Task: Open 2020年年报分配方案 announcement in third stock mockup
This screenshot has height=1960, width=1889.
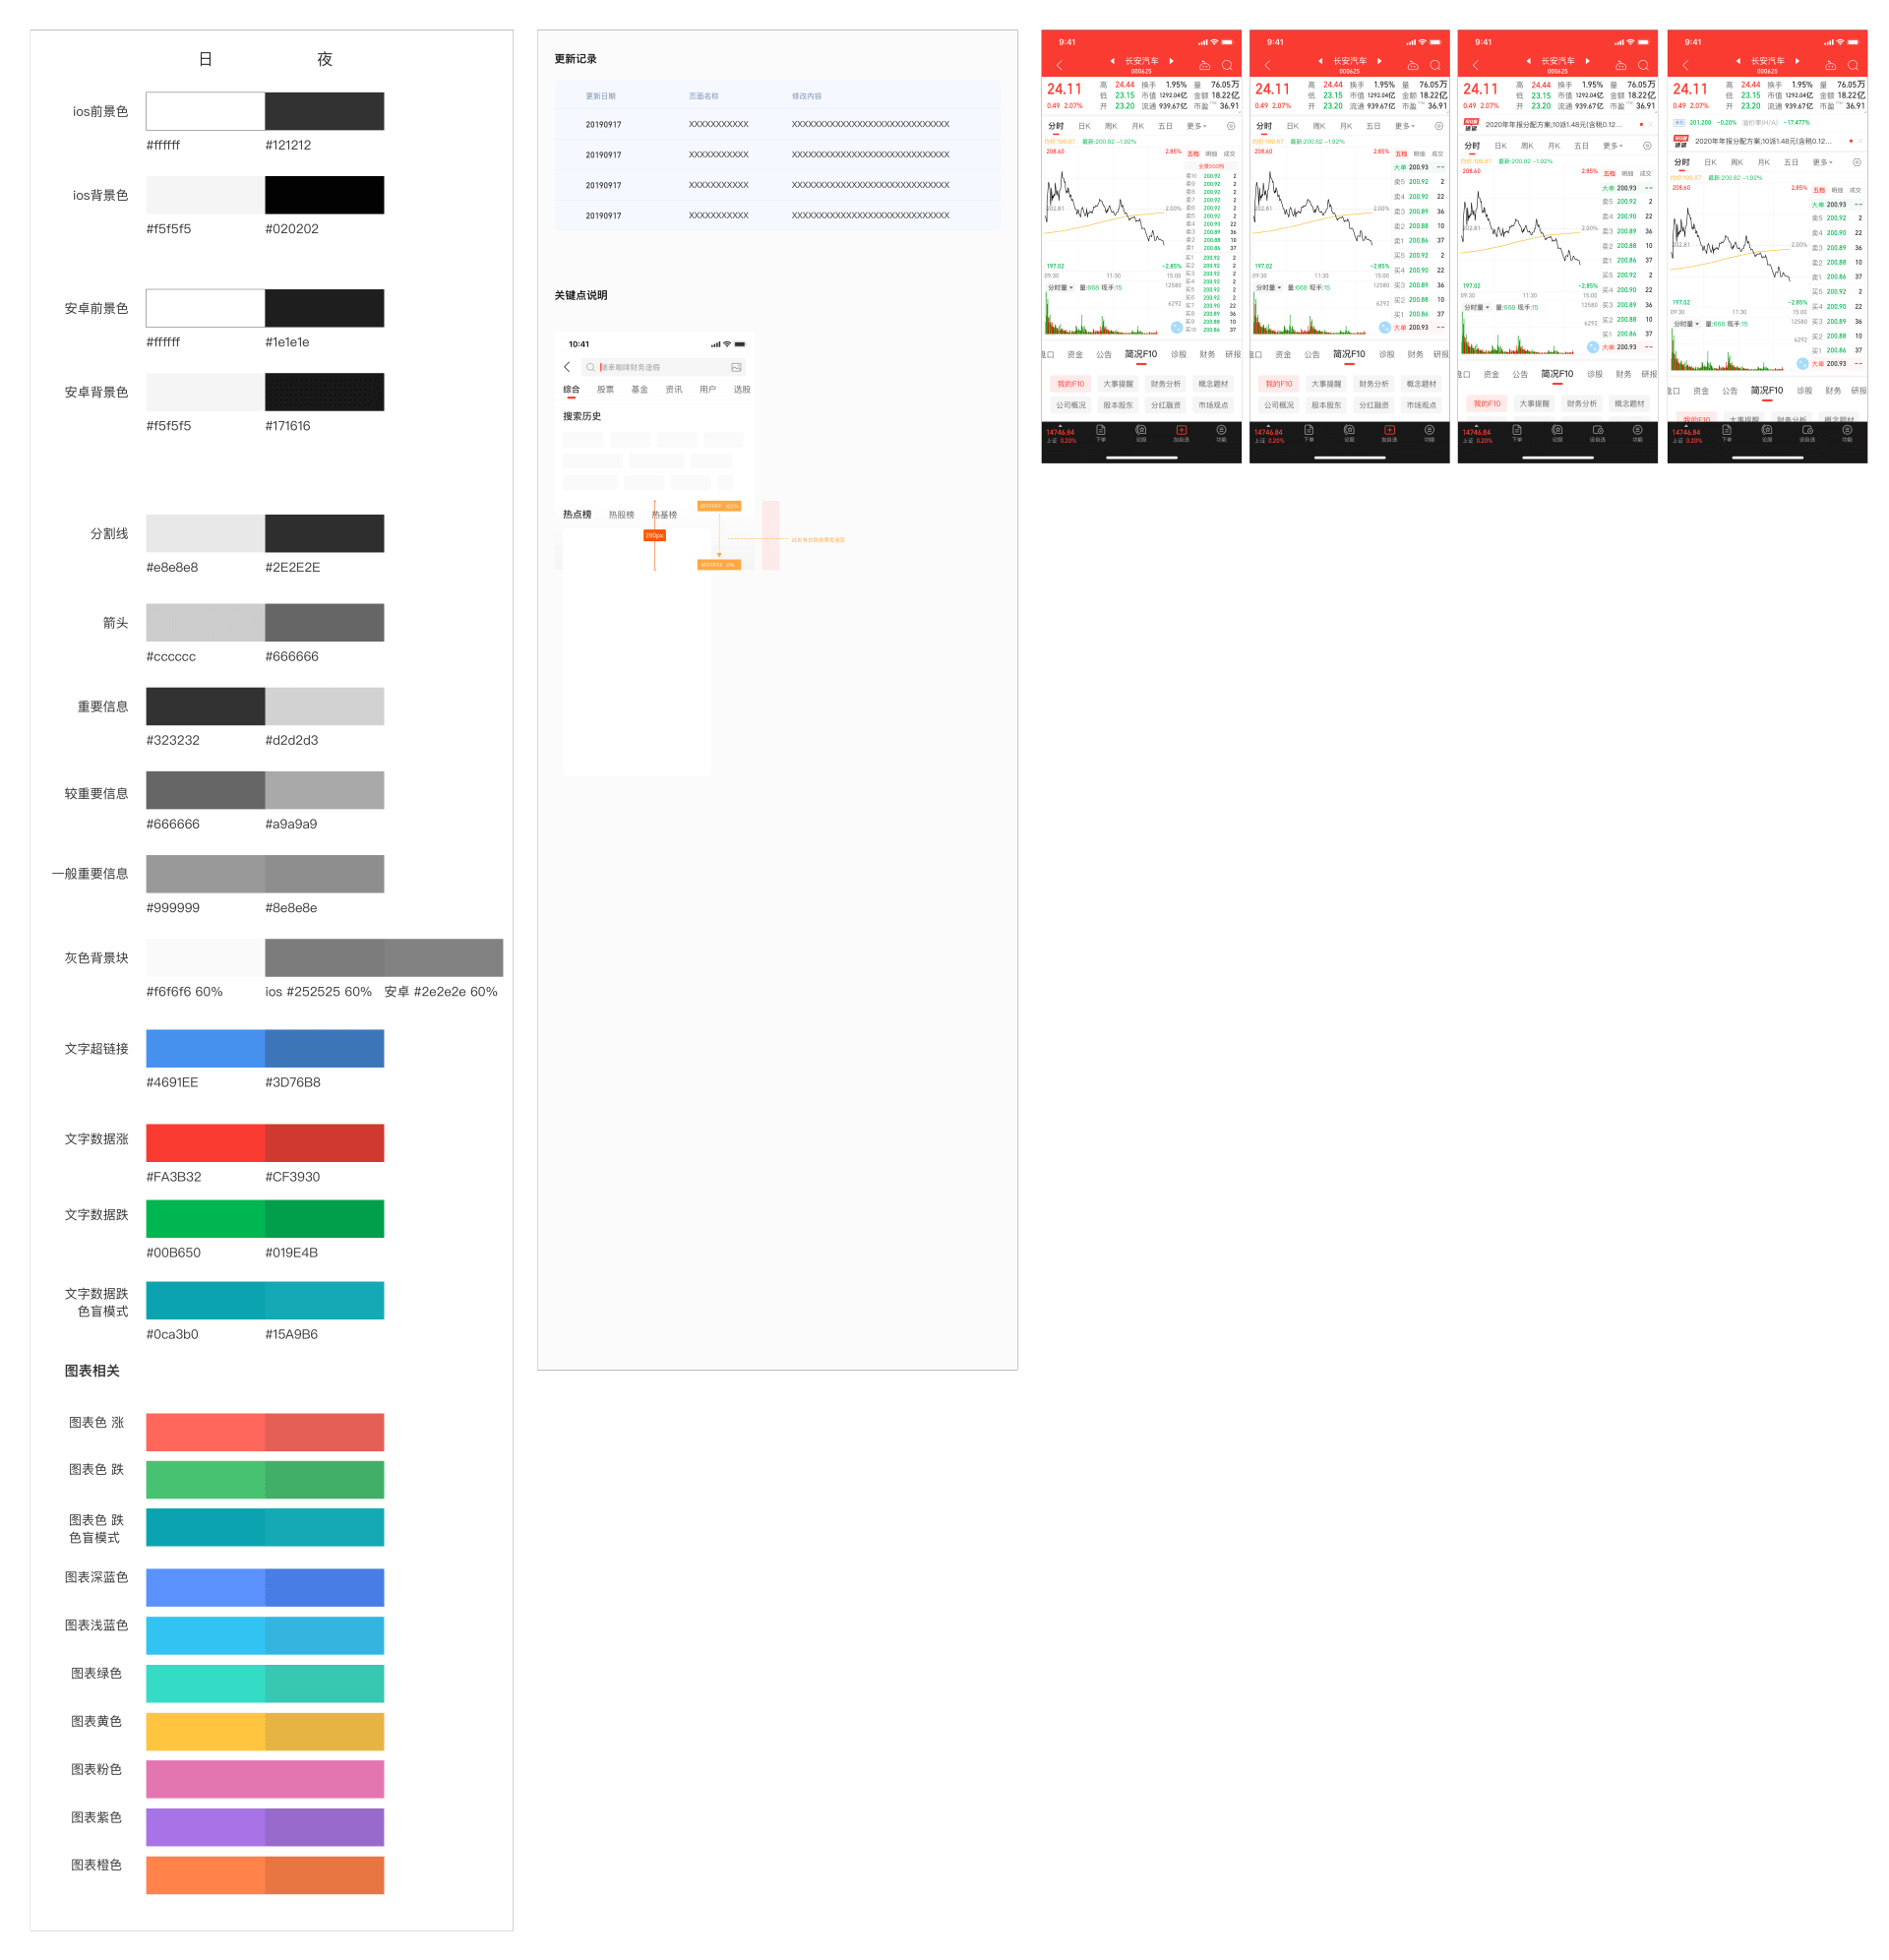Action: tap(1553, 125)
